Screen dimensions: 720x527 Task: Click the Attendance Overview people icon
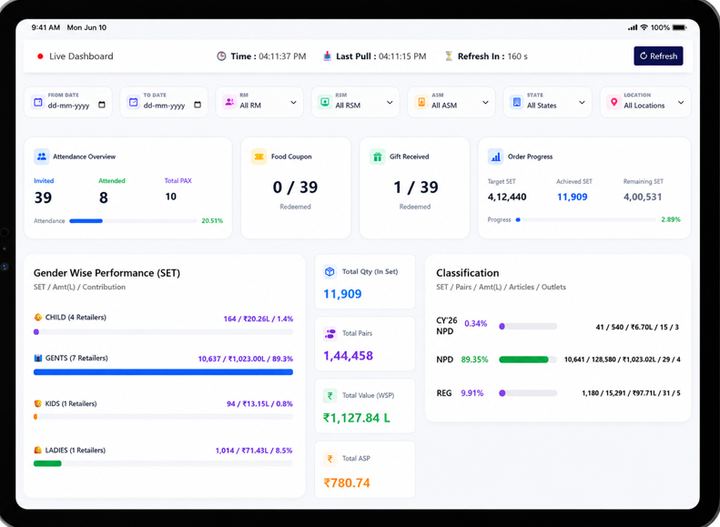pos(42,157)
